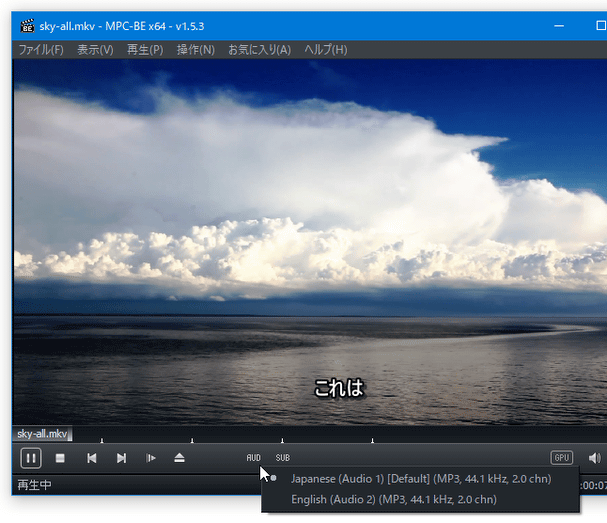Viewport: 607px width, 523px height.
Task: Open the 表示(V) menu
Action: point(95,50)
